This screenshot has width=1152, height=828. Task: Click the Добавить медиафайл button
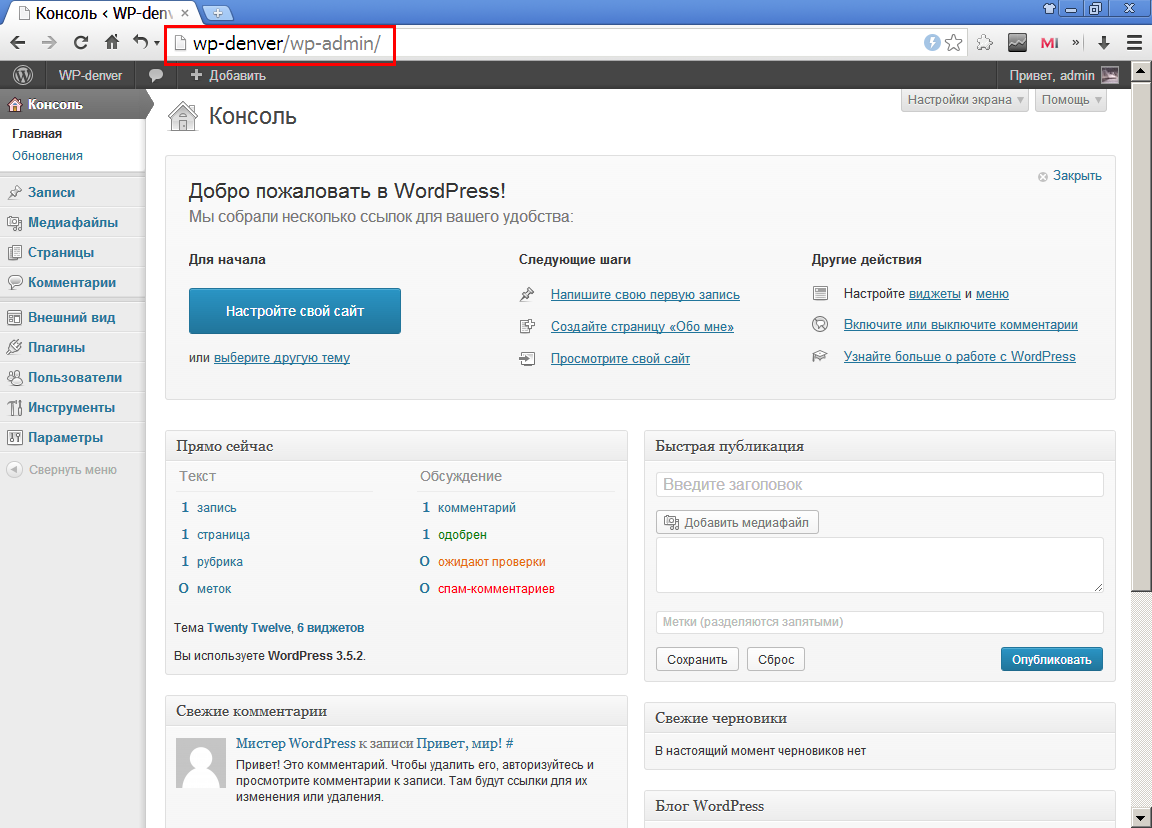pos(737,522)
